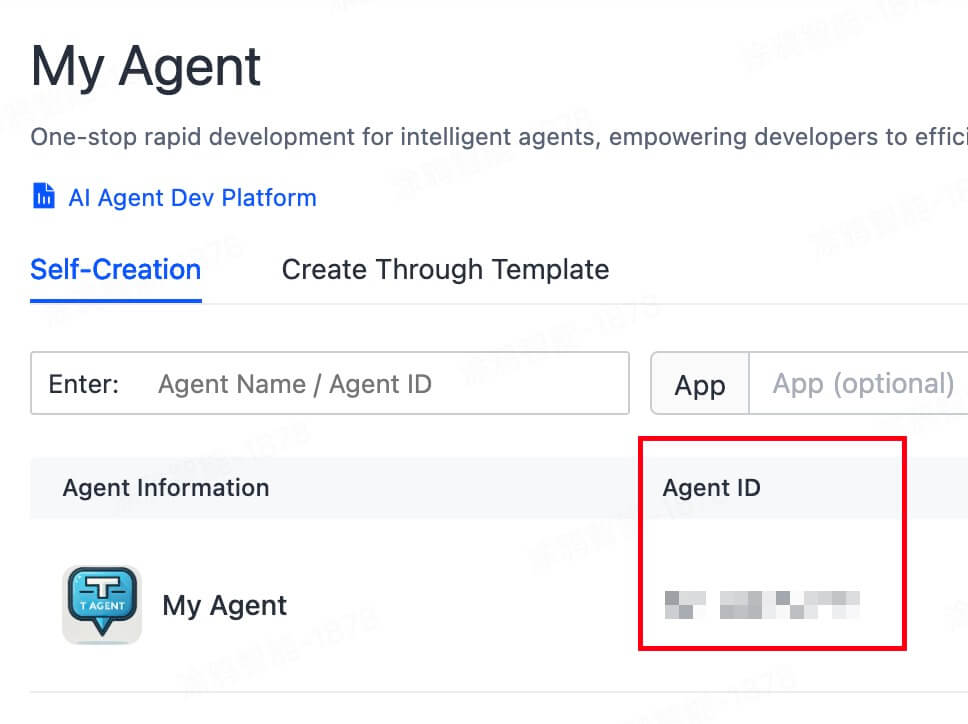Image resolution: width=968 pixels, height=724 pixels.
Task: Click the empty space in the My Agent row
Action: (x=450, y=605)
